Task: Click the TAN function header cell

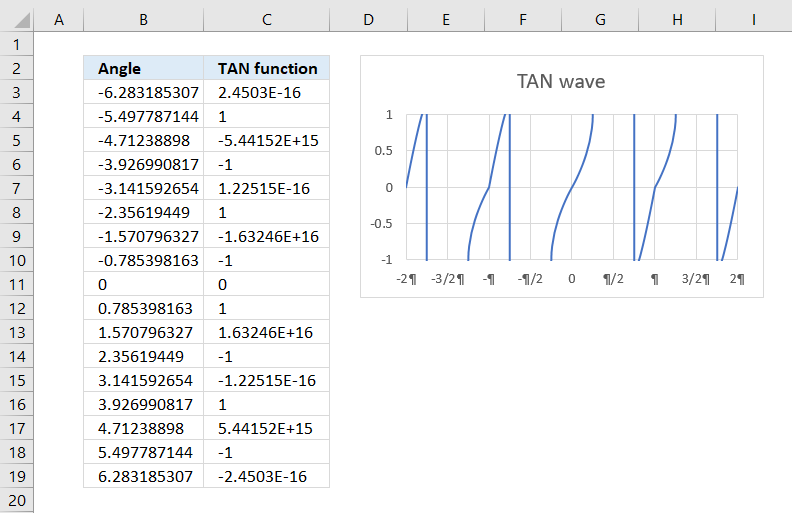Action: click(x=267, y=68)
